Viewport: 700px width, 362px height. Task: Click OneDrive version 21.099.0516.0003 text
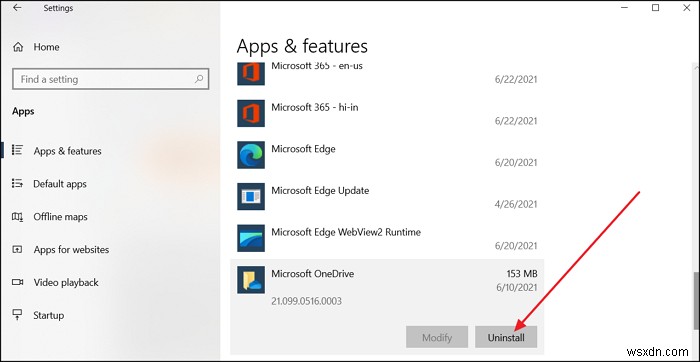pos(306,301)
